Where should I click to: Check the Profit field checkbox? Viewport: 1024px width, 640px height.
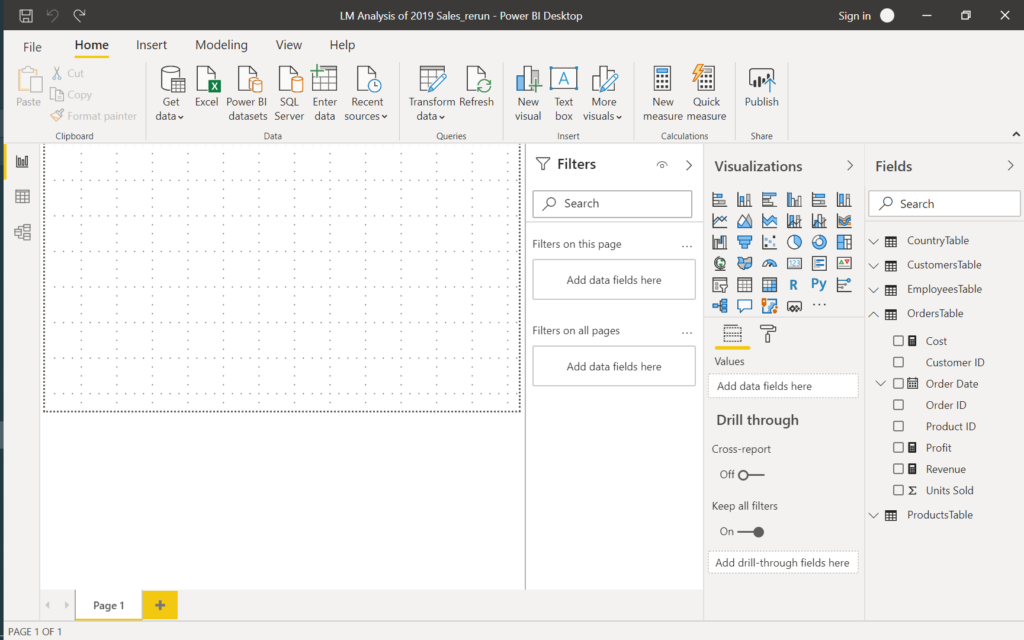pyautogui.click(x=898, y=448)
